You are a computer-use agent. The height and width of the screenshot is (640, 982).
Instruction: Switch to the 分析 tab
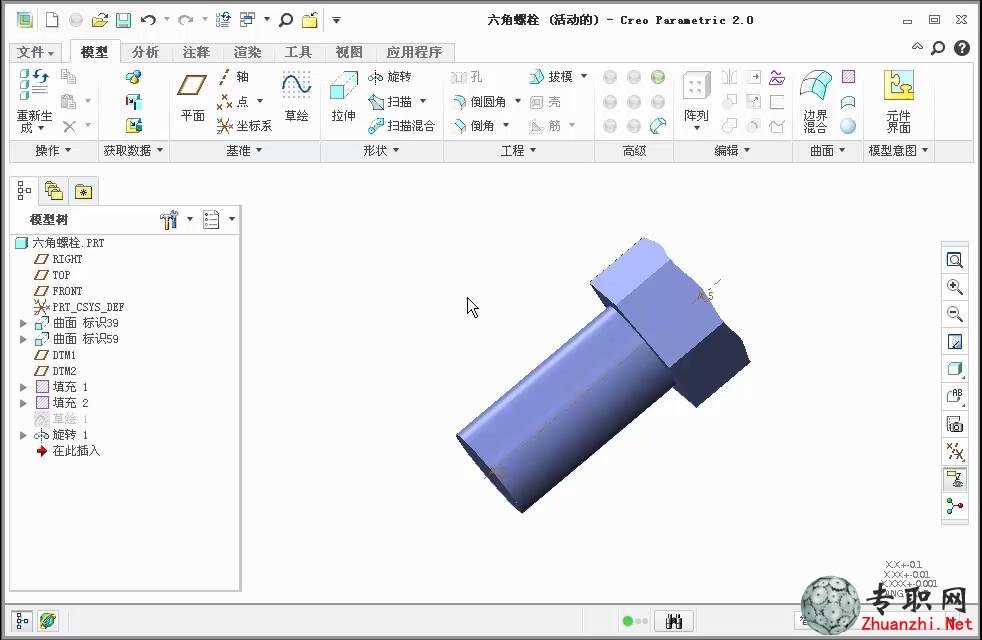coord(145,52)
